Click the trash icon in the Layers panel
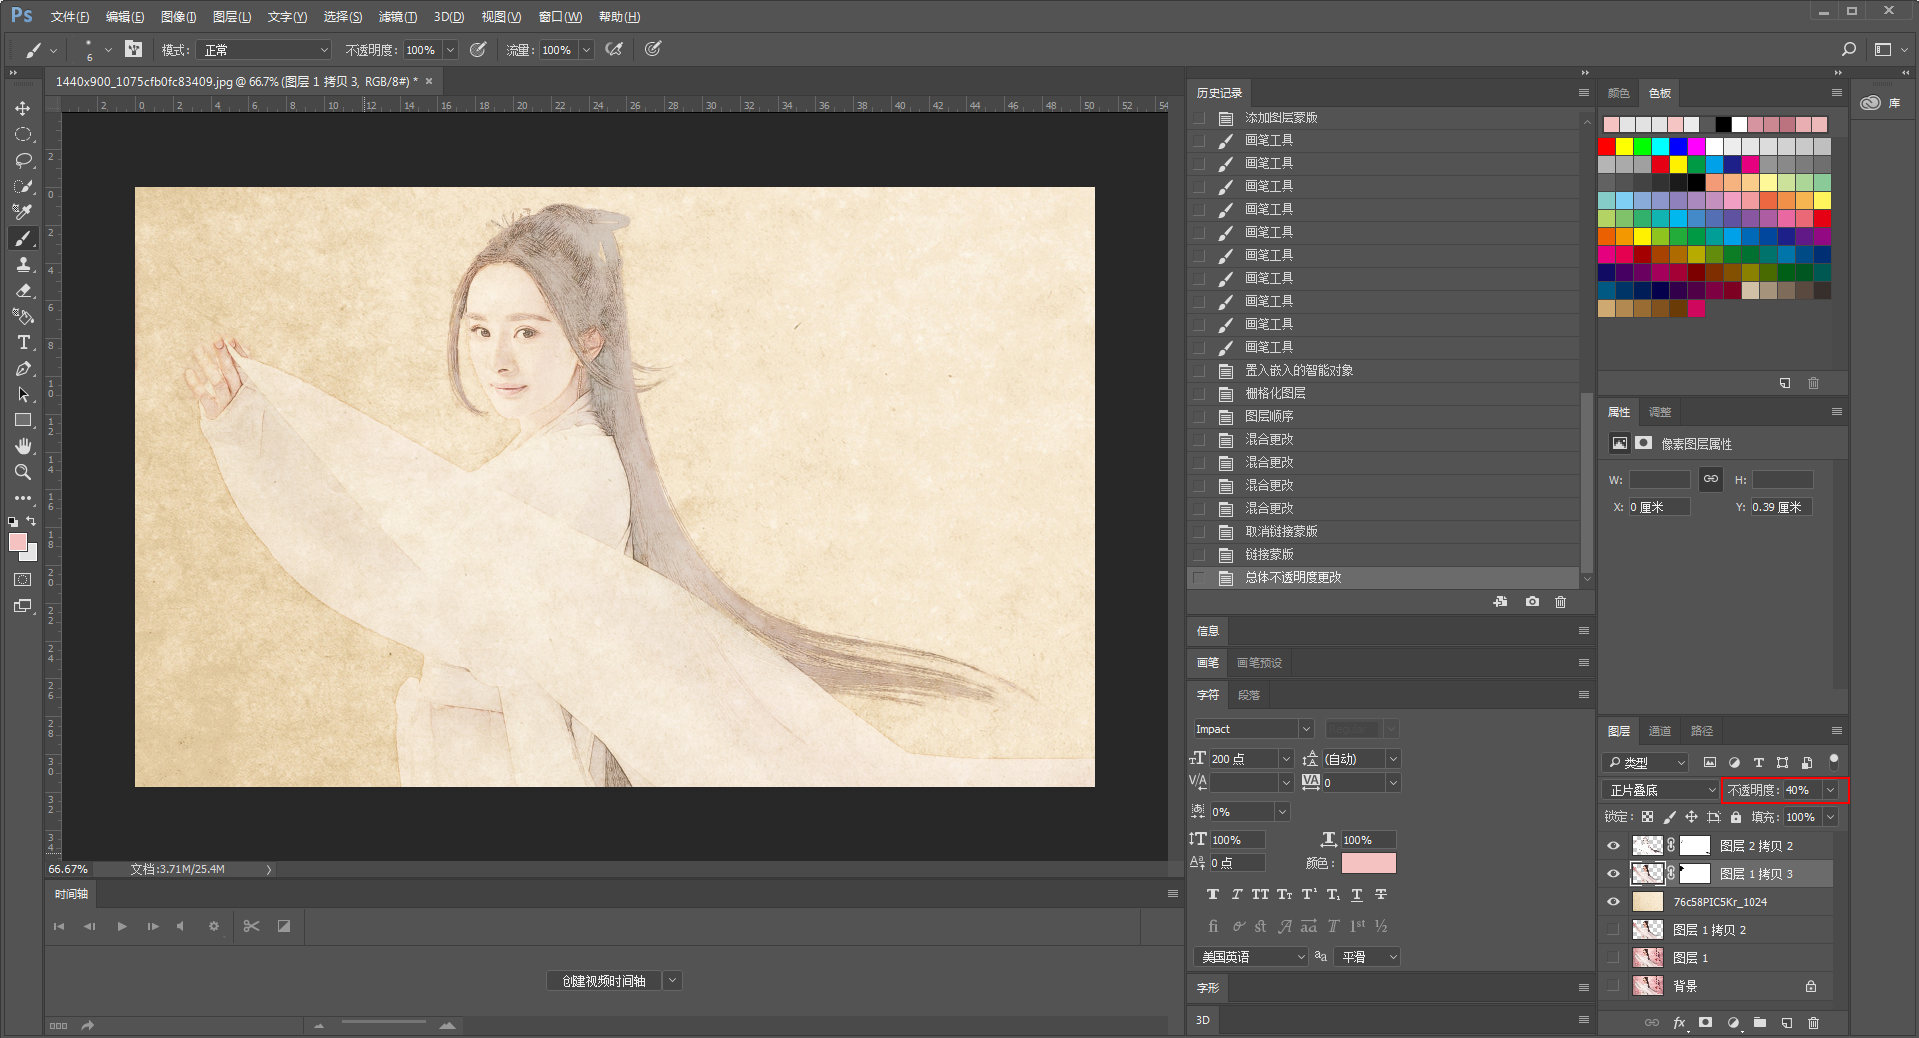1919x1038 pixels. coord(1814,1022)
